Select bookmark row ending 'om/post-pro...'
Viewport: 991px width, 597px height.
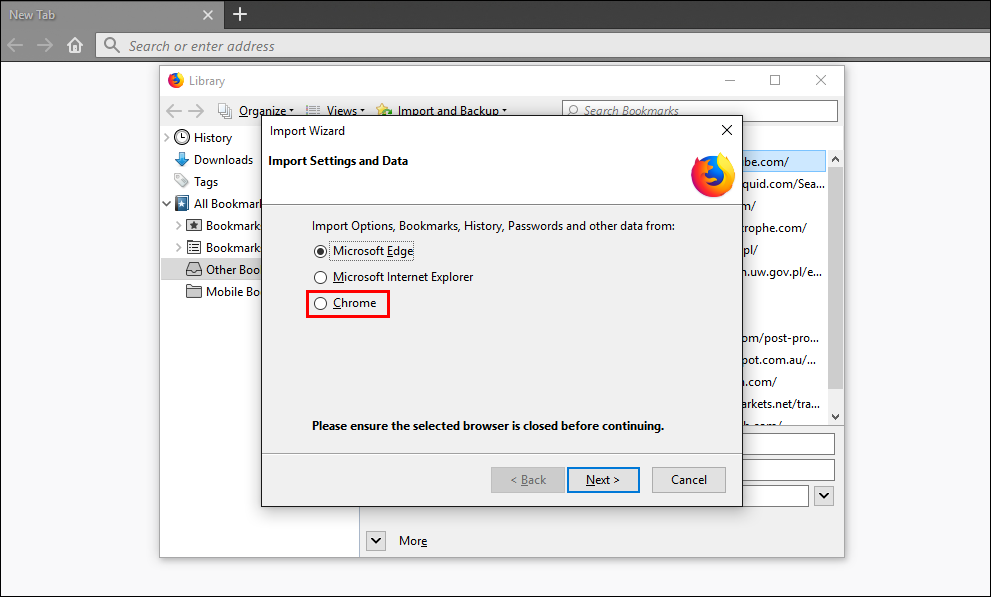click(x=784, y=338)
